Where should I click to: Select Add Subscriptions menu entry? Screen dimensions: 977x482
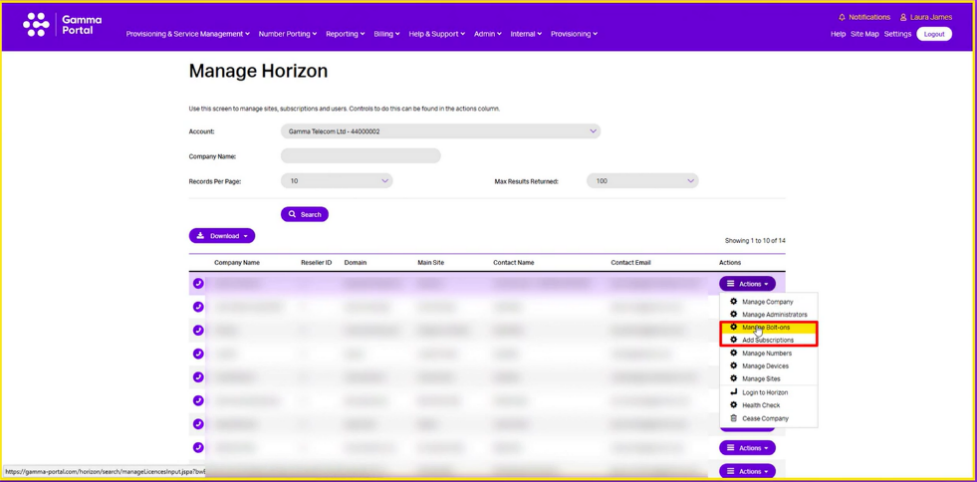click(768, 340)
